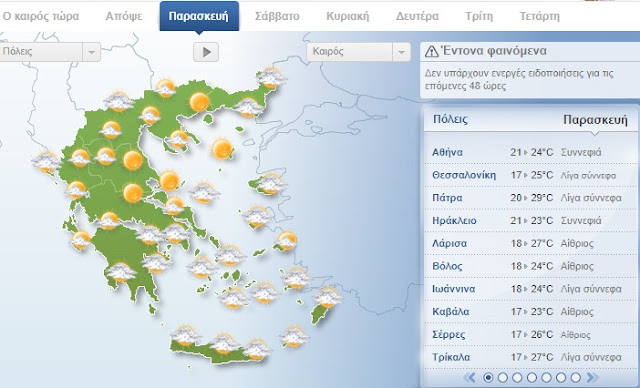Open the Τρίκαλα city forecast

451,357
